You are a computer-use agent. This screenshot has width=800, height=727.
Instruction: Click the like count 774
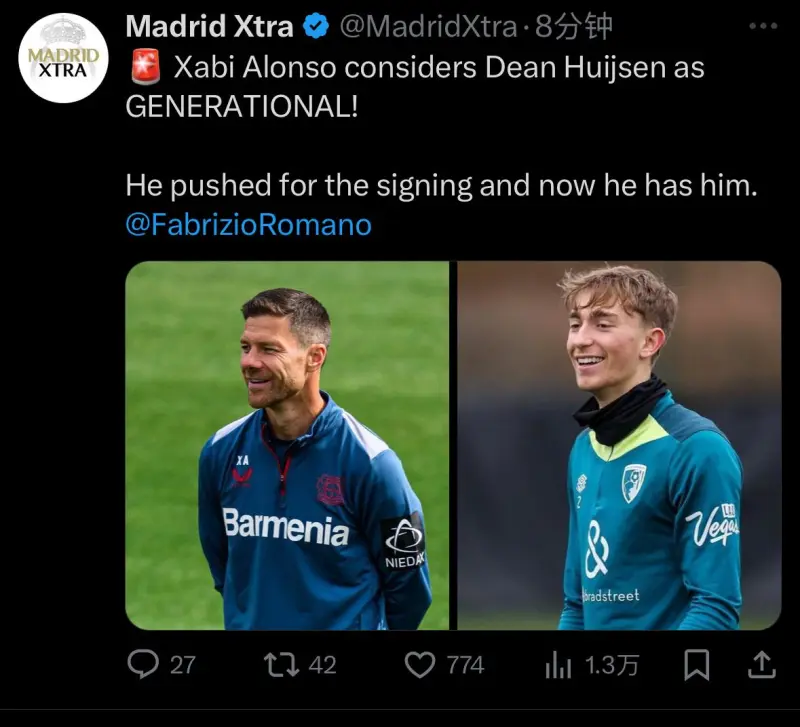coord(465,665)
